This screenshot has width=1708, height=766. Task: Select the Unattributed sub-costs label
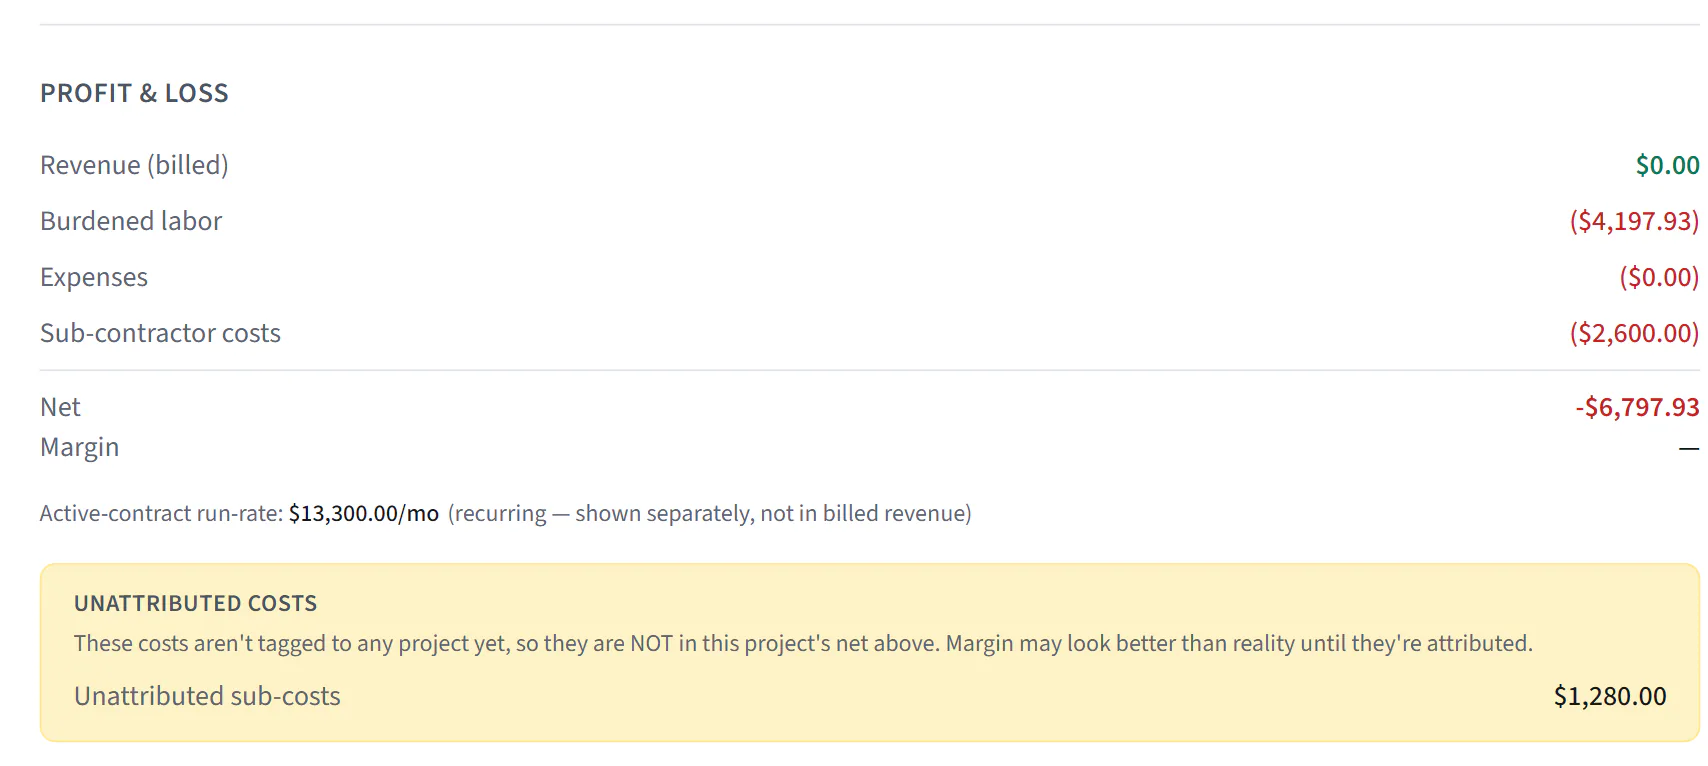click(207, 696)
